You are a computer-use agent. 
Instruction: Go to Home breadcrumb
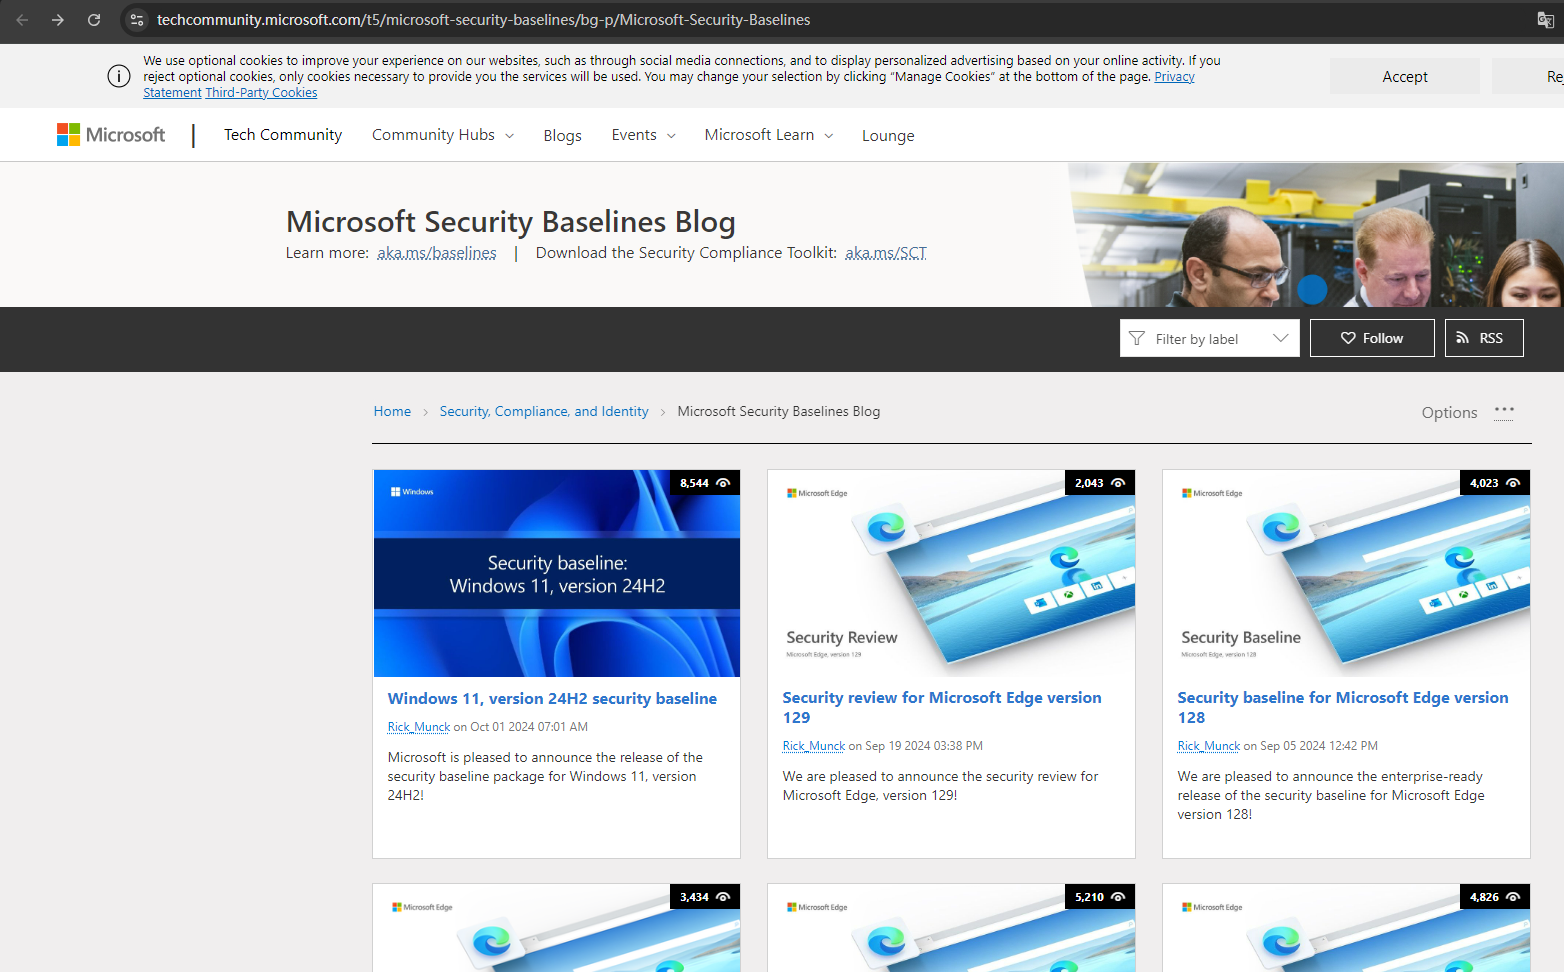(x=392, y=411)
